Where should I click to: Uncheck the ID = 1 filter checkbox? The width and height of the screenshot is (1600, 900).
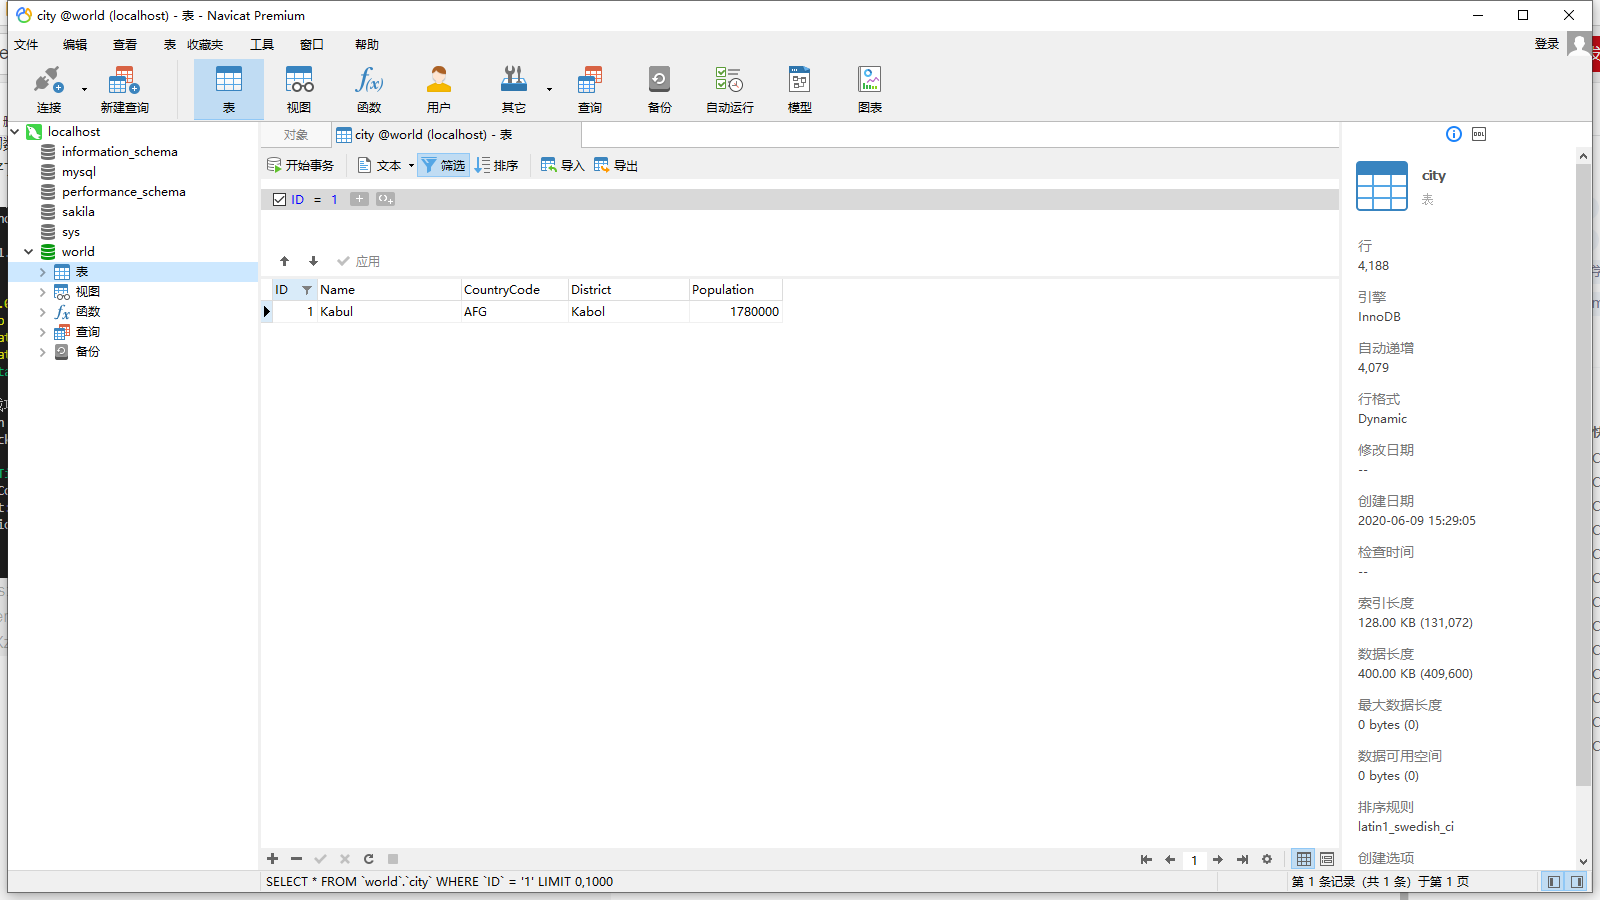coord(280,199)
